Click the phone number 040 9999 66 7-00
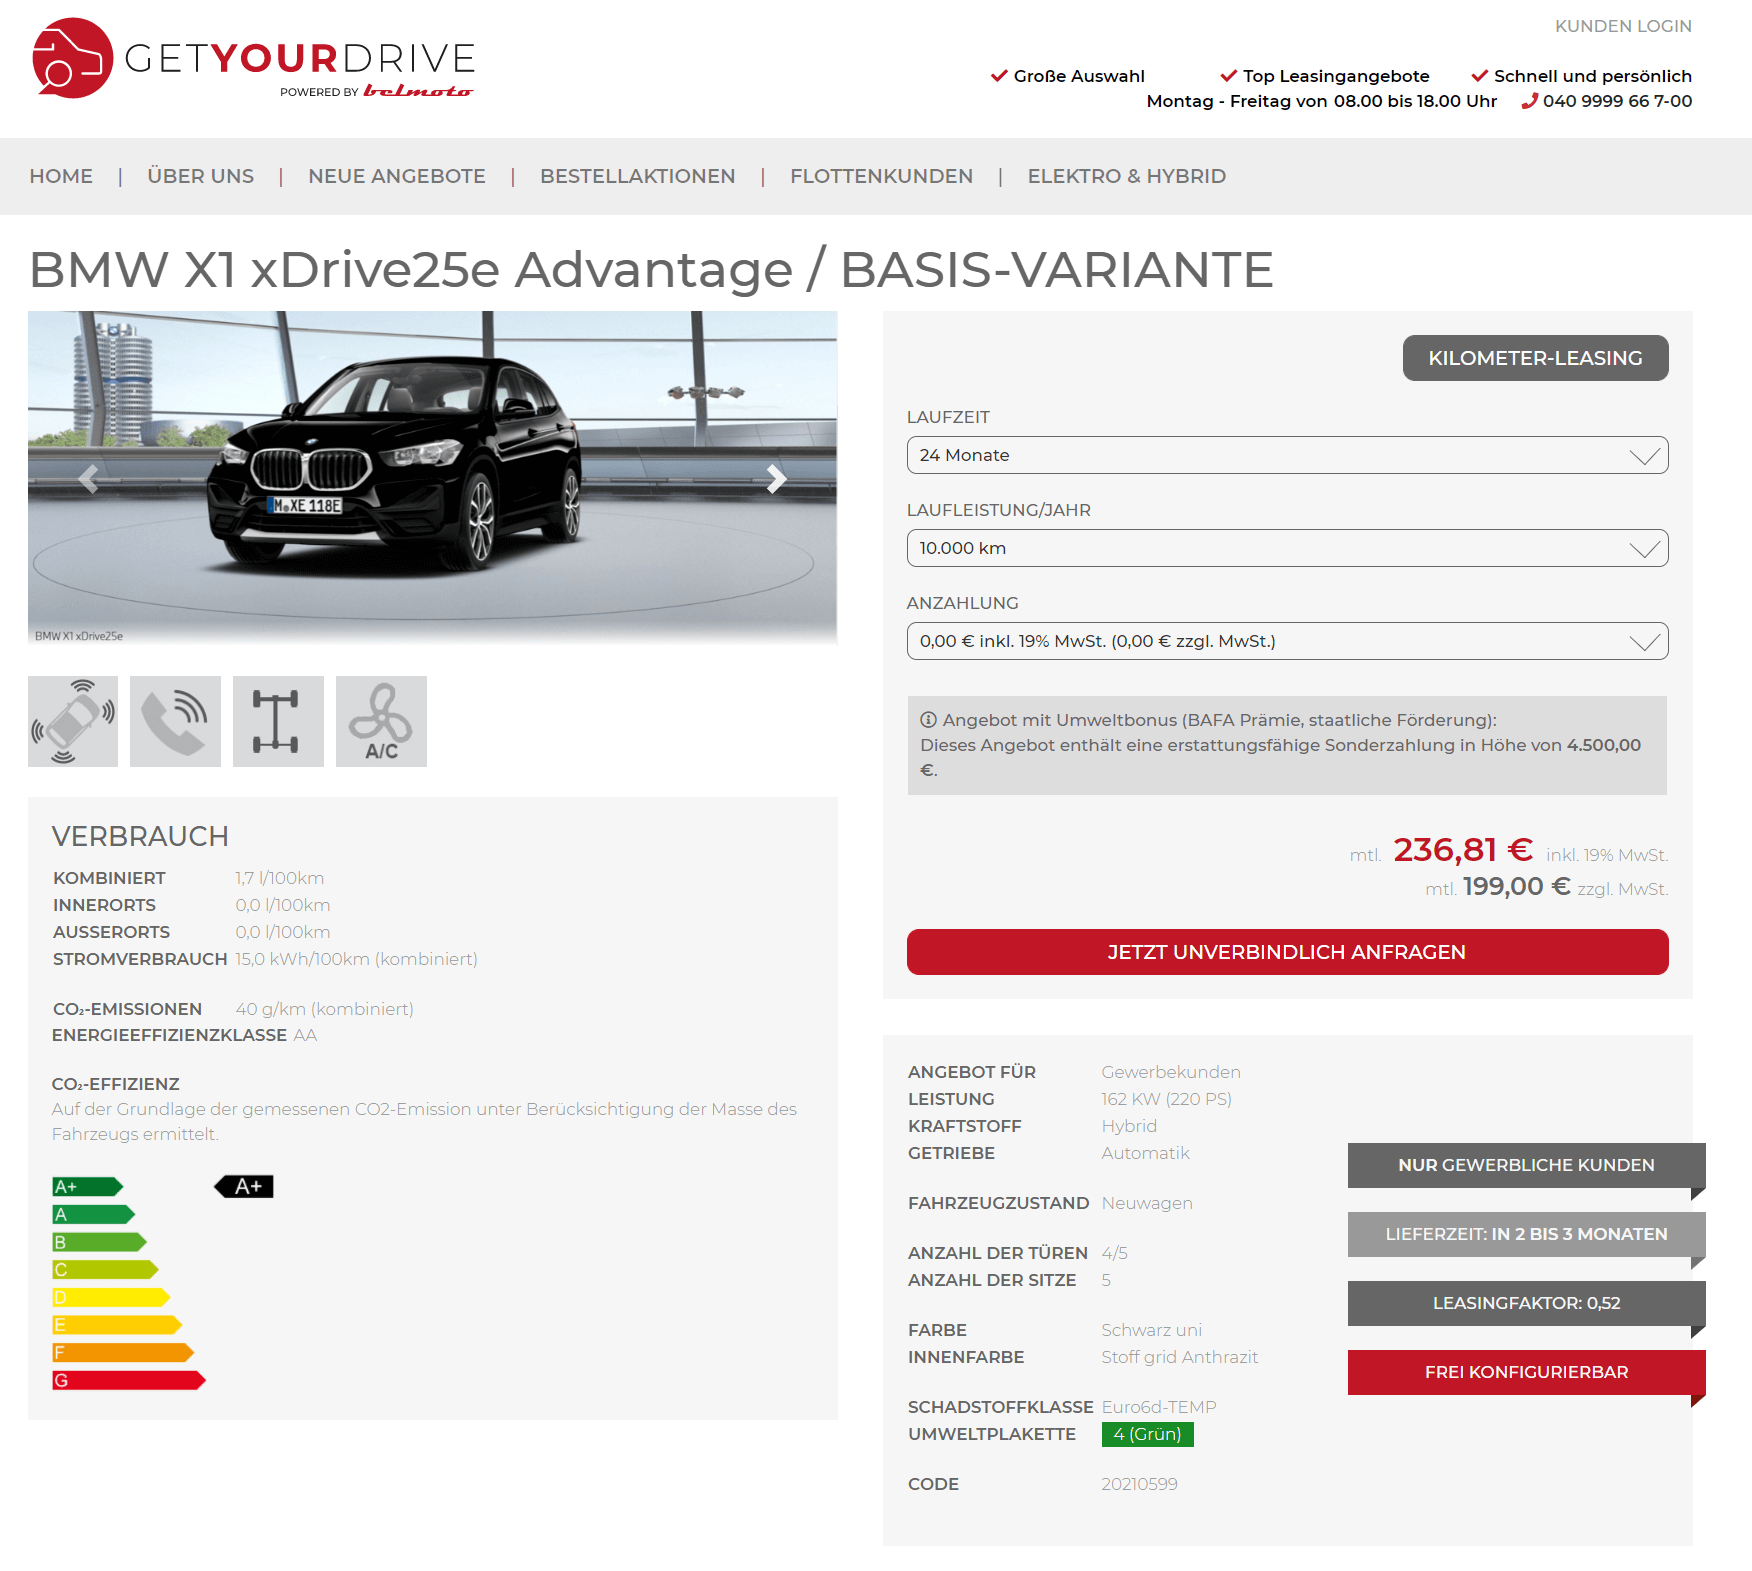Viewport: 1752px width, 1571px height. 1617,101
